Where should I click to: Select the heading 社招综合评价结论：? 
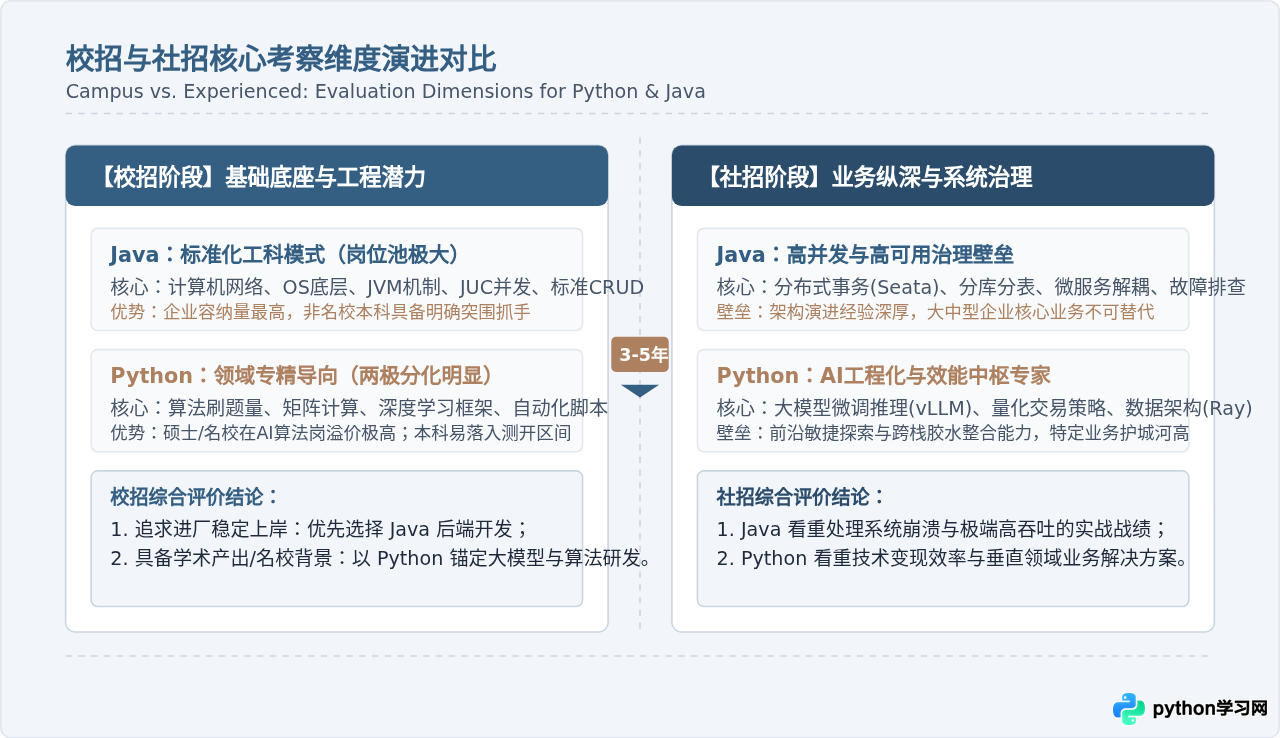[x=801, y=497]
